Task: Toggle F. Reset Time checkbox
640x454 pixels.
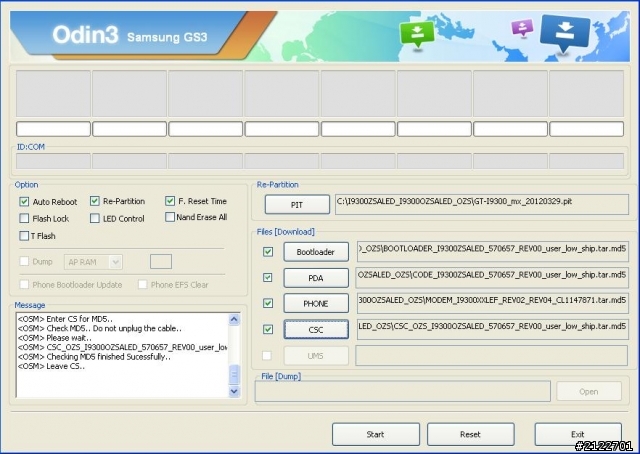Action: [170, 201]
